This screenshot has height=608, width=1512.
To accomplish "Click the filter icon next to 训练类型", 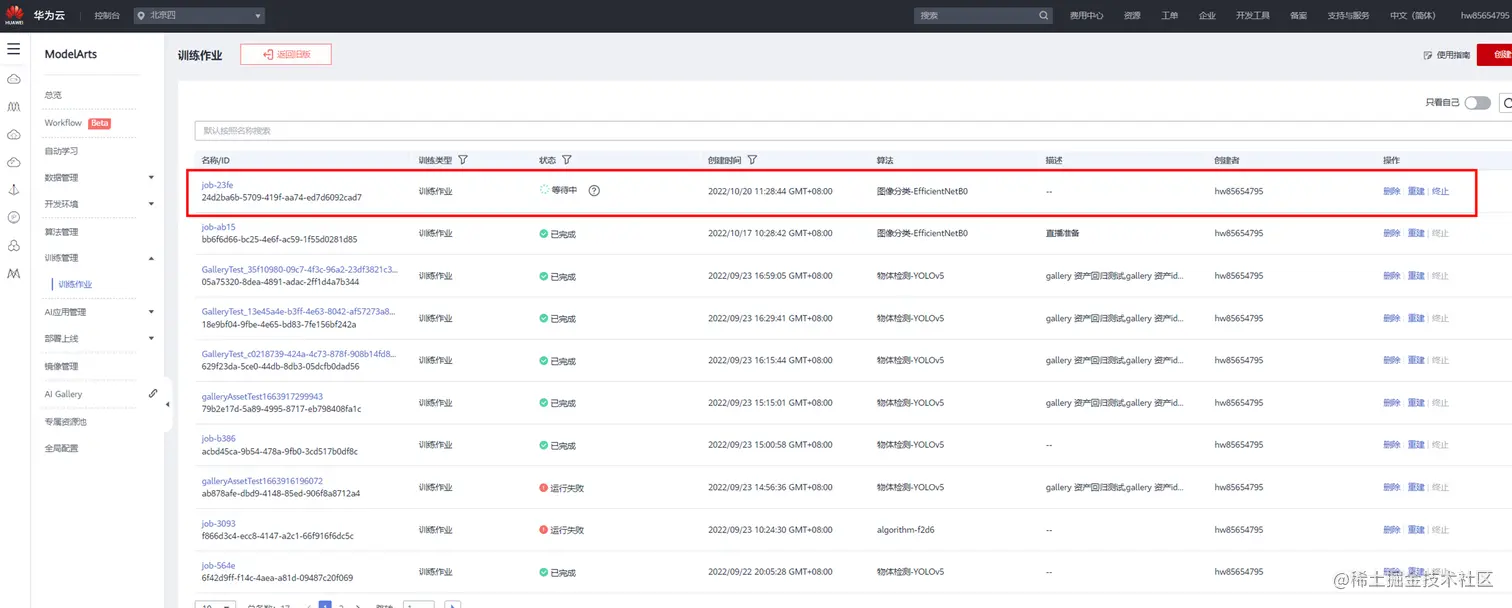I will pyautogui.click(x=463, y=160).
